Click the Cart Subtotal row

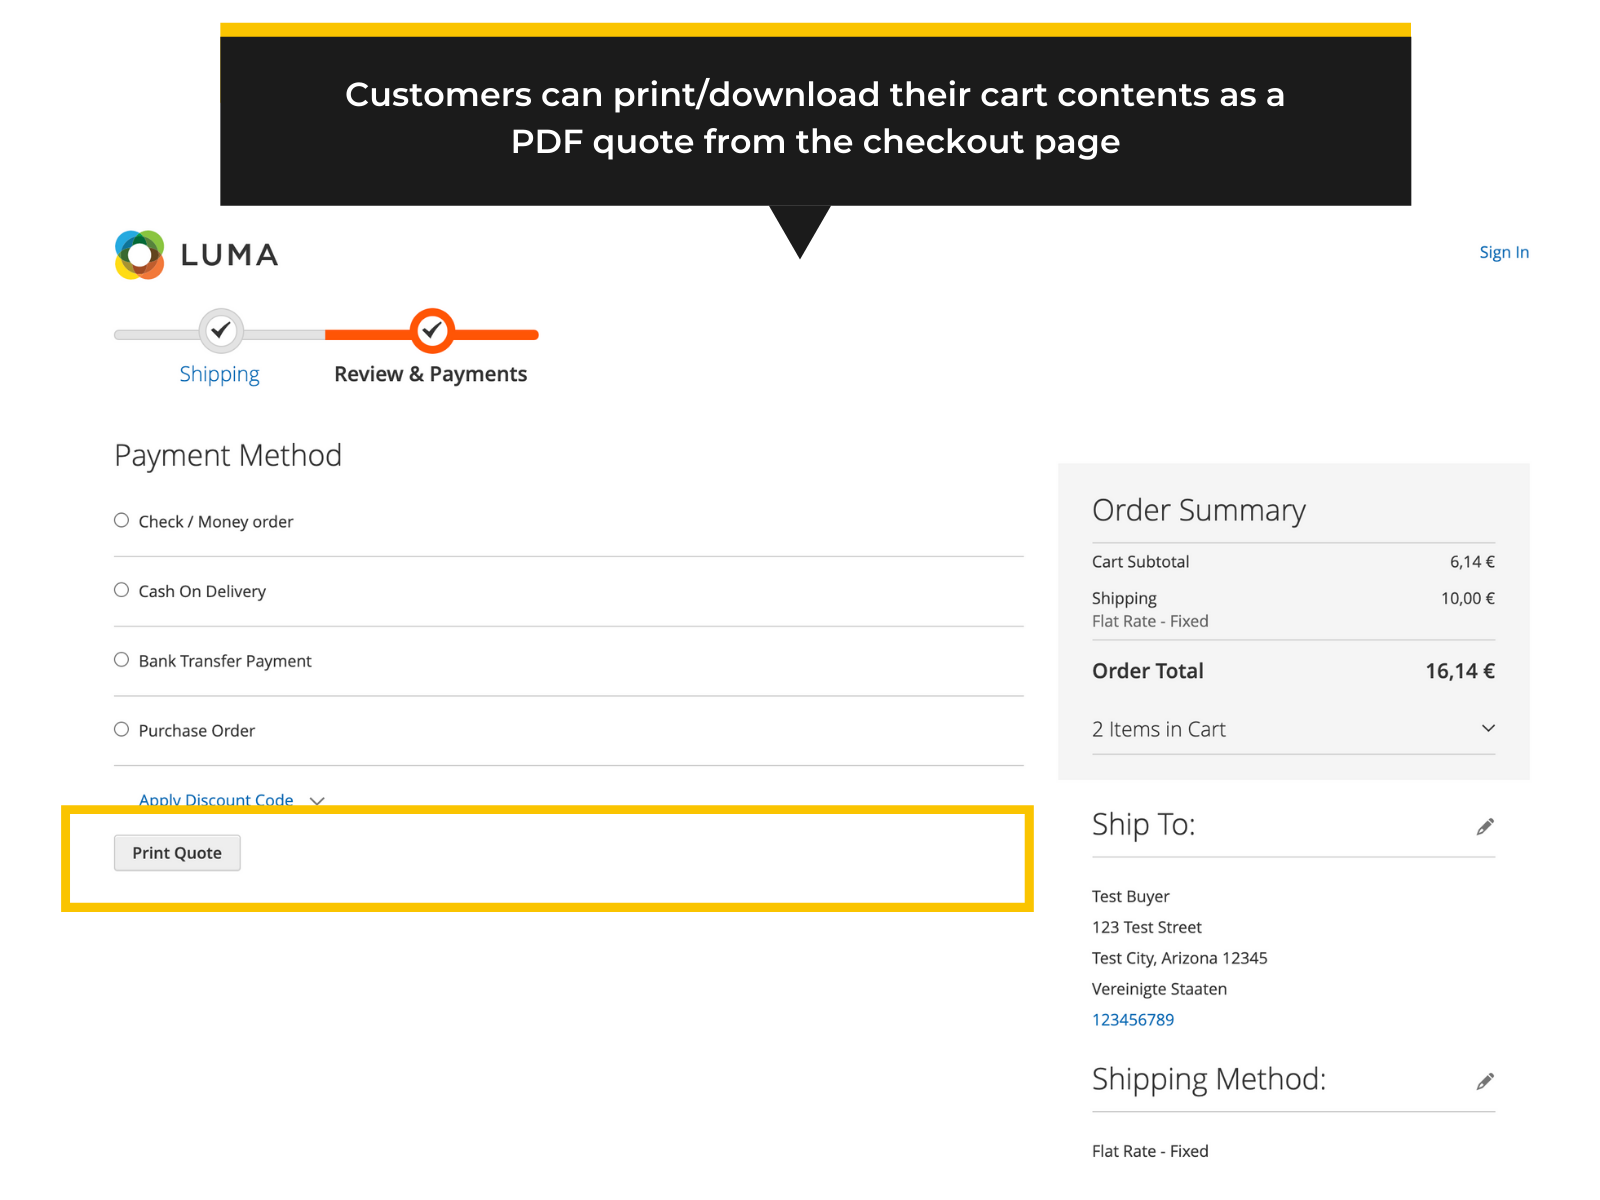1140,562
